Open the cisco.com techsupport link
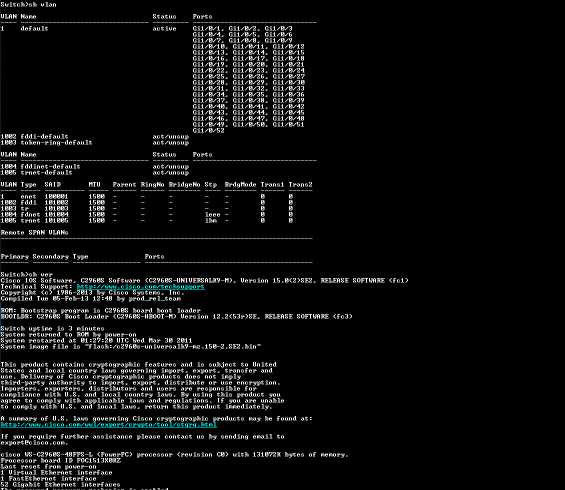Image resolution: width=565 pixels, height=490 pixels. point(141,287)
